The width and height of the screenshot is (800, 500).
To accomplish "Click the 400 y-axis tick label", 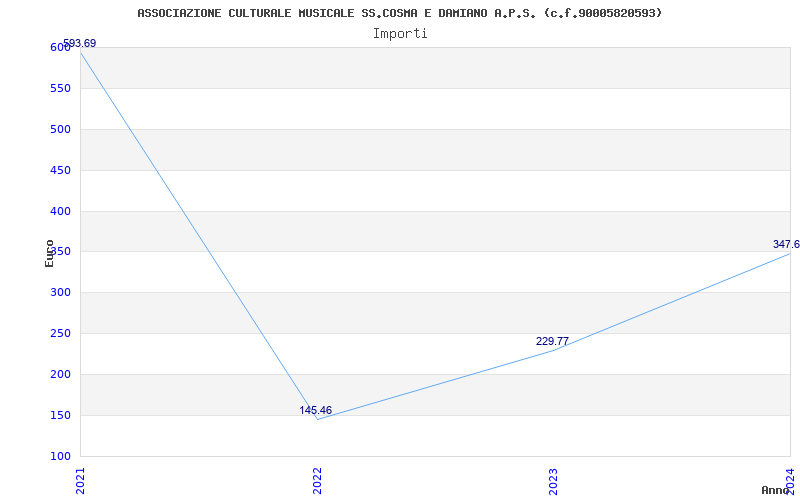I will (x=60, y=211).
